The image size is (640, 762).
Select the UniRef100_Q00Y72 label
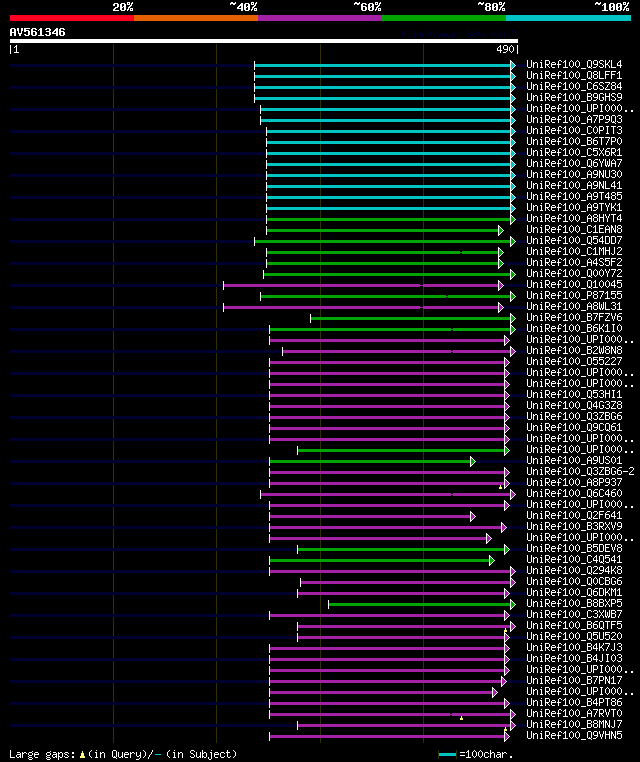[574, 273]
